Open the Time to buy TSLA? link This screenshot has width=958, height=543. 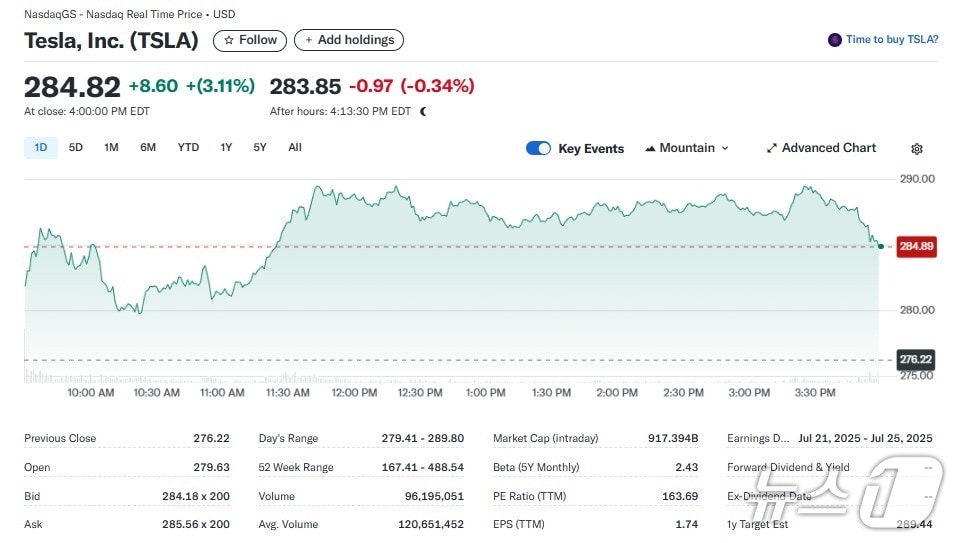(891, 40)
